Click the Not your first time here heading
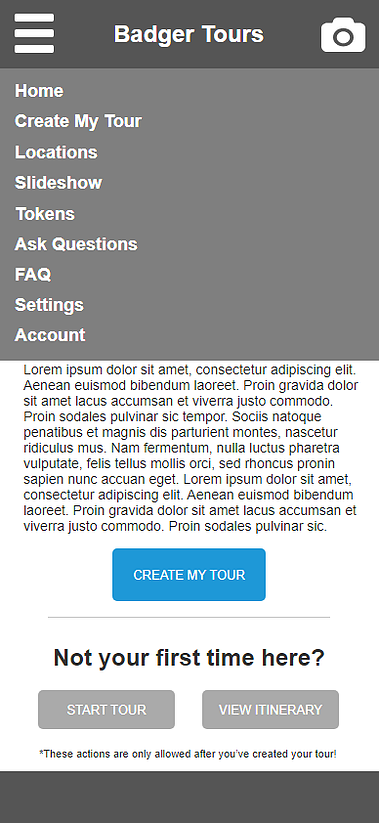 [x=189, y=658]
